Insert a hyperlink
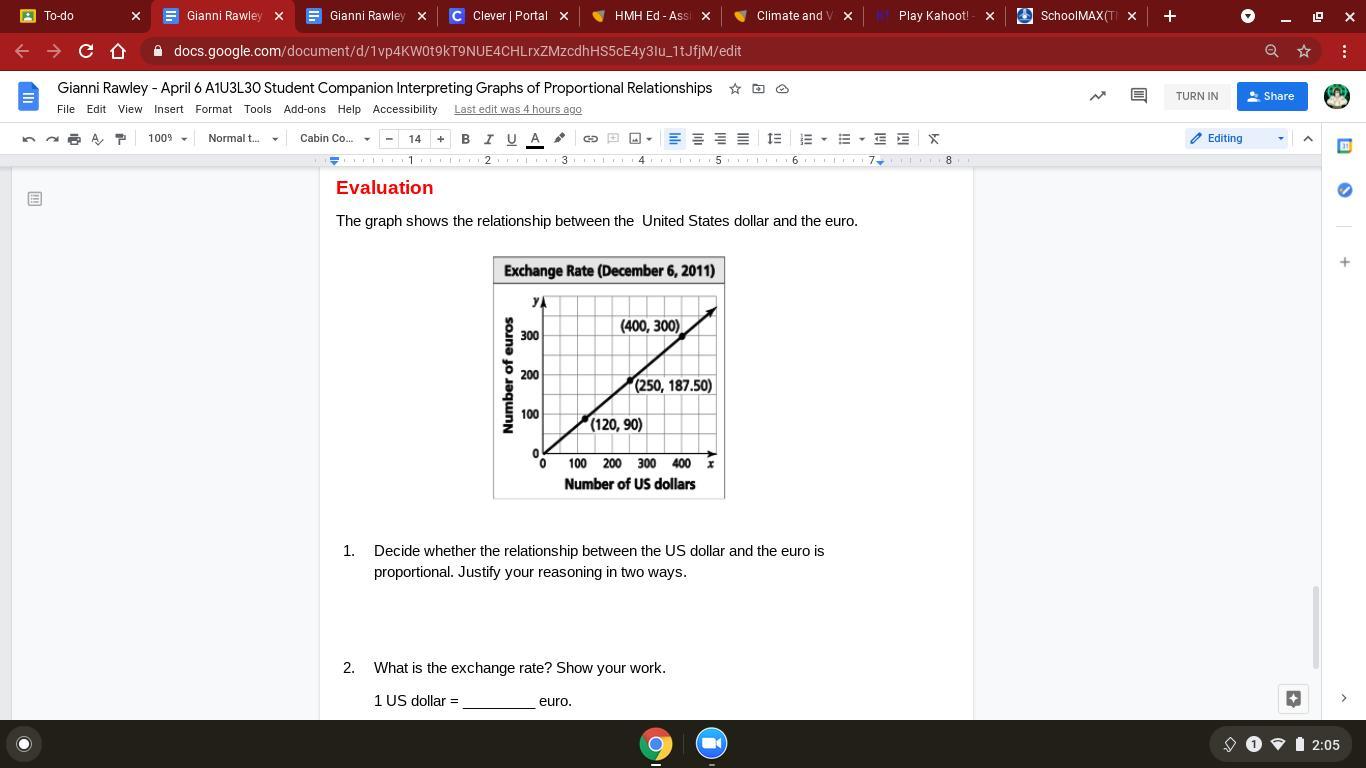This screenshot has width=1366, height=768. click(590, 139)
